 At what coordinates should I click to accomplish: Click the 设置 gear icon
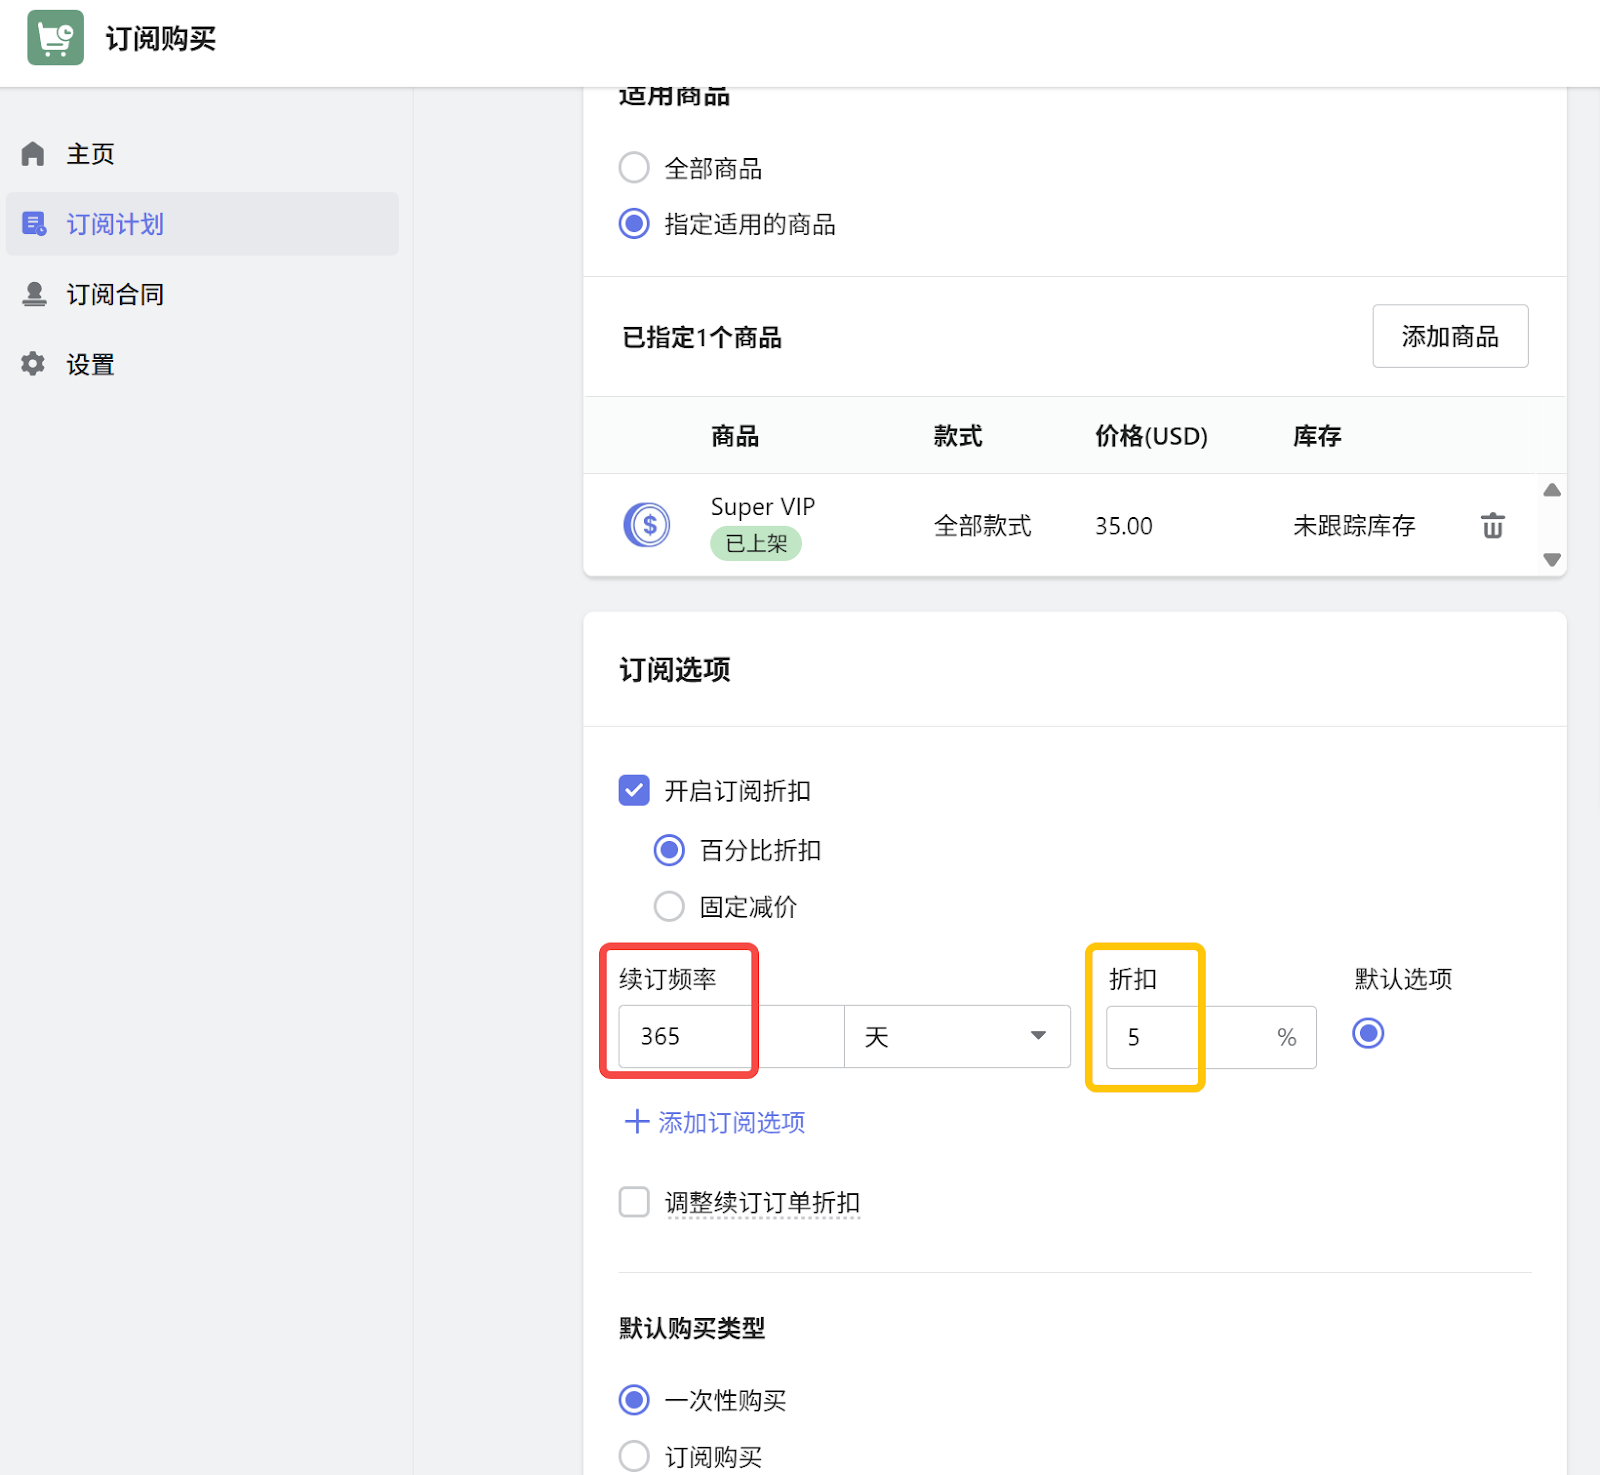tap(33, 364)
